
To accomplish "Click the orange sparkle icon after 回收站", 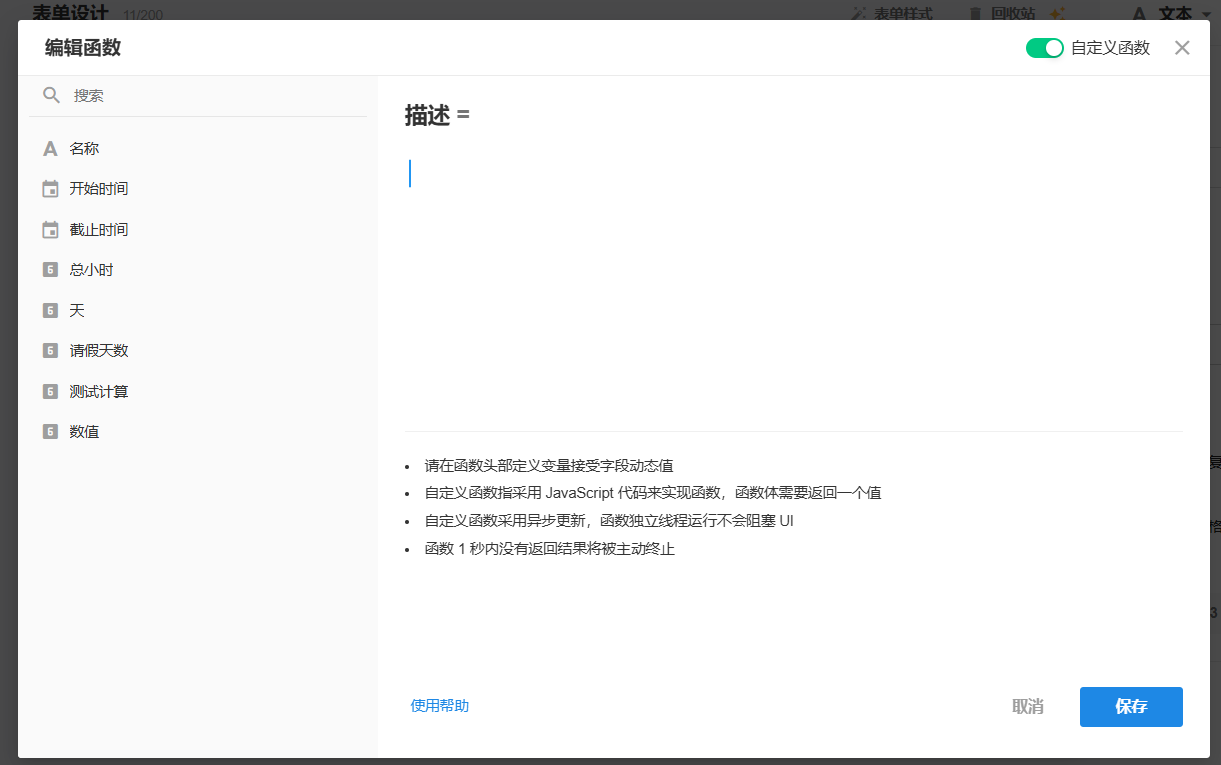I will point(1057,13).
